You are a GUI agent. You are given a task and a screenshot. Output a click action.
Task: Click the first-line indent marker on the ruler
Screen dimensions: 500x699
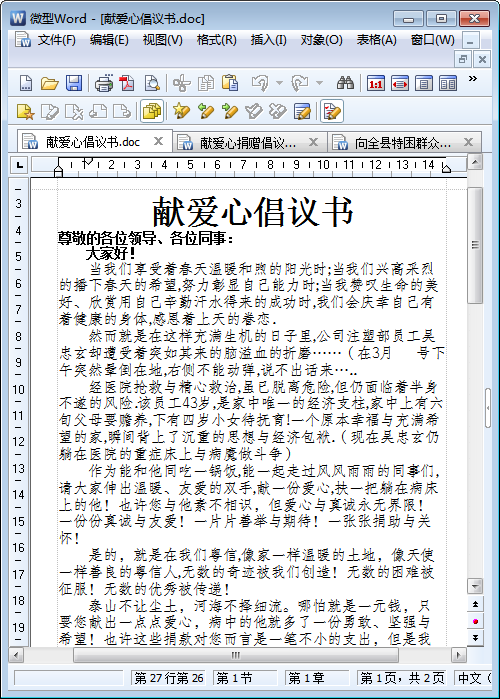[x=89, y=161]
